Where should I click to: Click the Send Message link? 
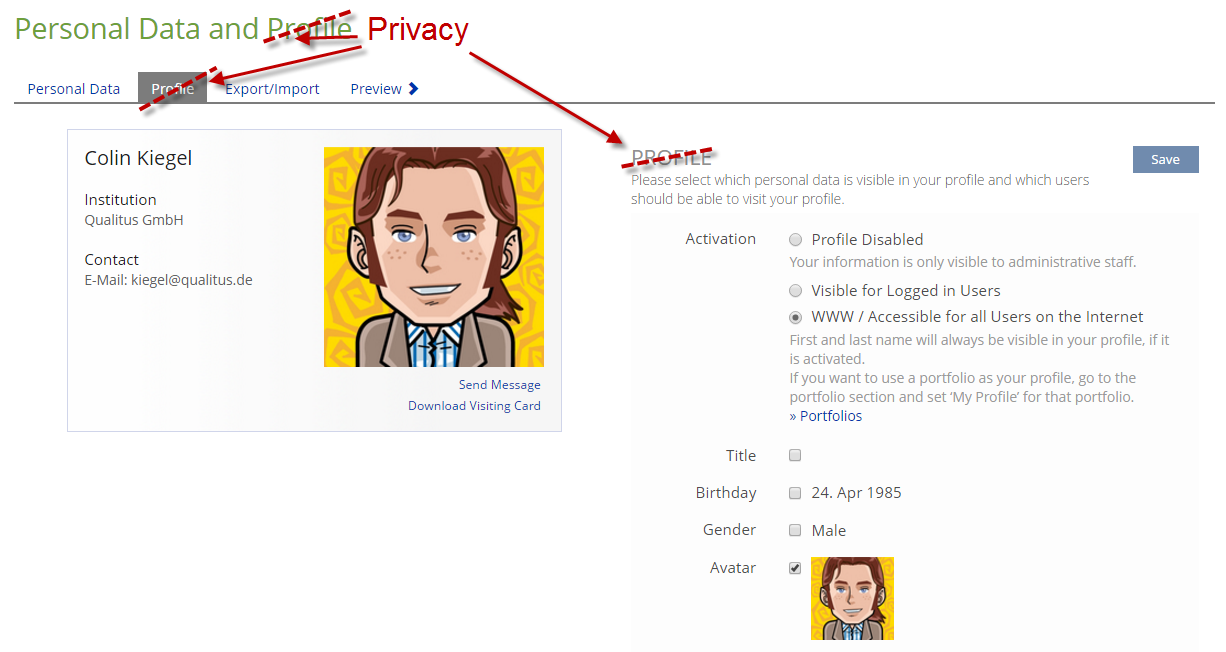[x=499, y=385]
